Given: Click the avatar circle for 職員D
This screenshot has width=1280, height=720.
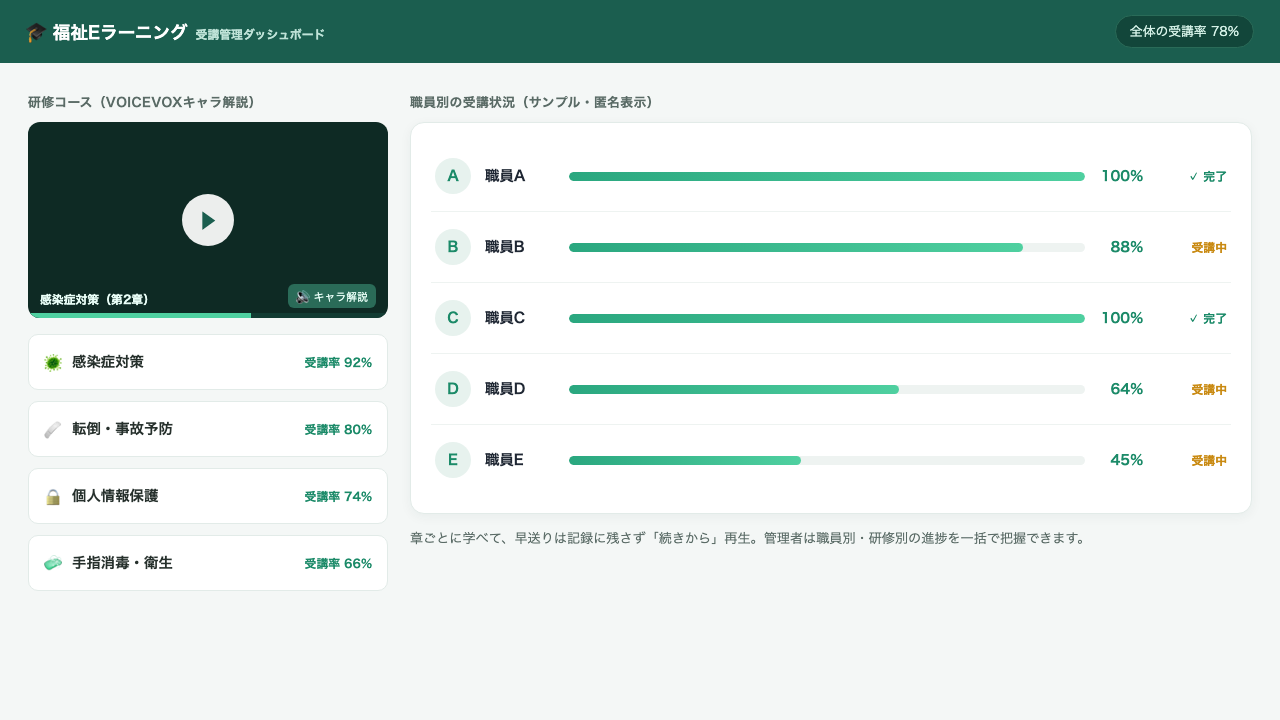Looking at the screenshot, I should pos(453,389).
